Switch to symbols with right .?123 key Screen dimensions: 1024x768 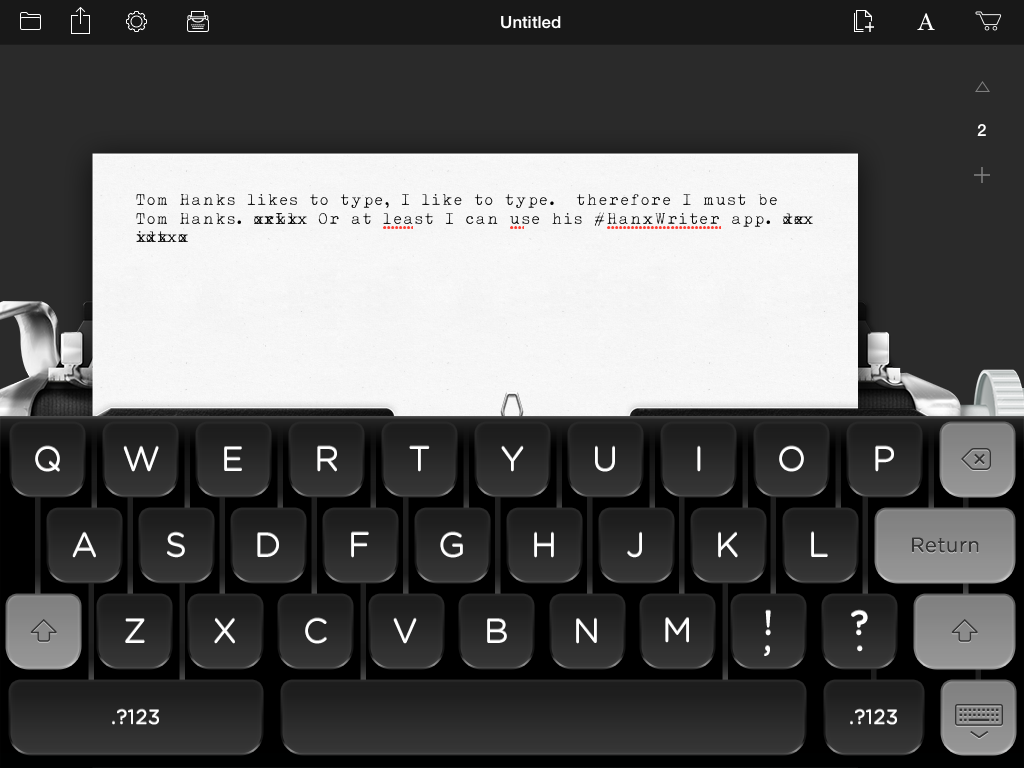(x=873, y=717)
